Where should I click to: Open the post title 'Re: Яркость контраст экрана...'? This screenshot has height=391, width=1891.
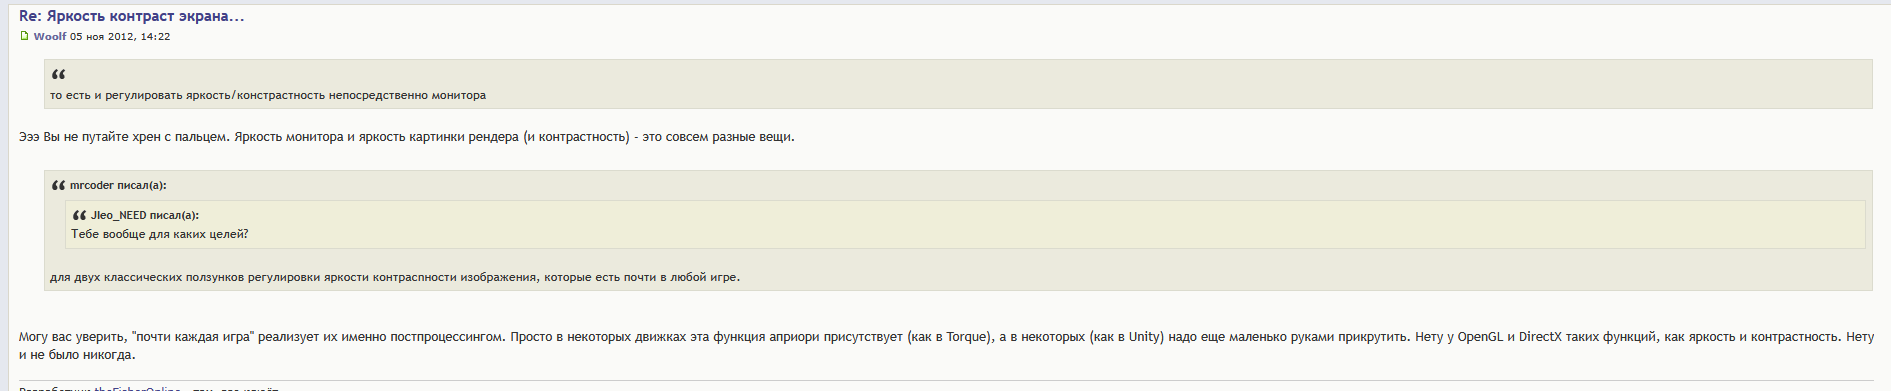[x=131, y=16]
